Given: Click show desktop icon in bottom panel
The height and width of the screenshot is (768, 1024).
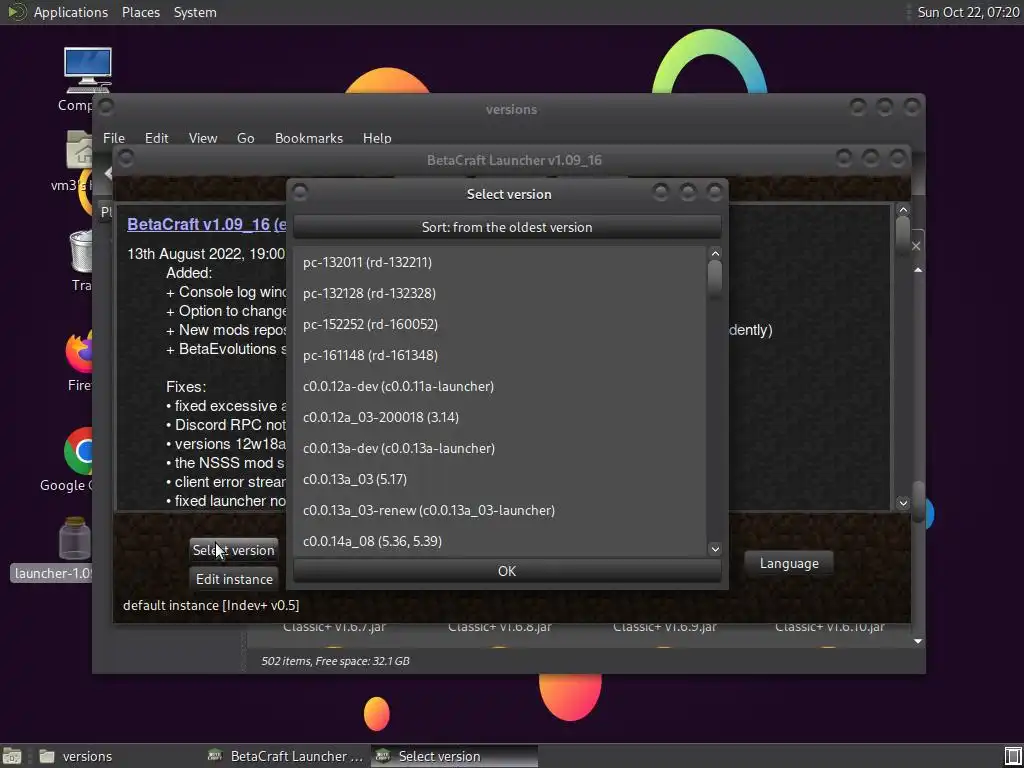Looking at the screenshot, I should (12, 756).
